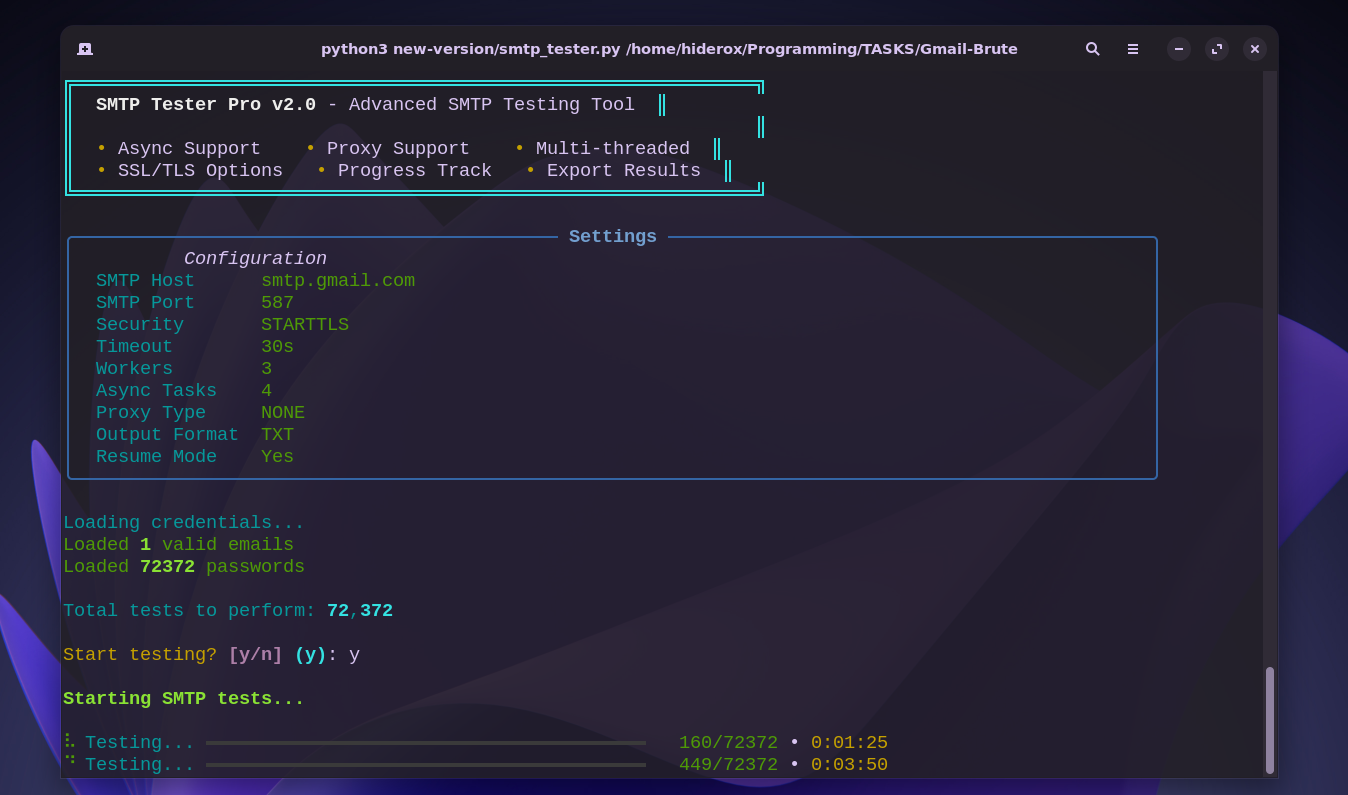Click the second Testing progress bar
Image resolution: width=1348 pixels, height=795 pixels.
click(x=425, y=764)
